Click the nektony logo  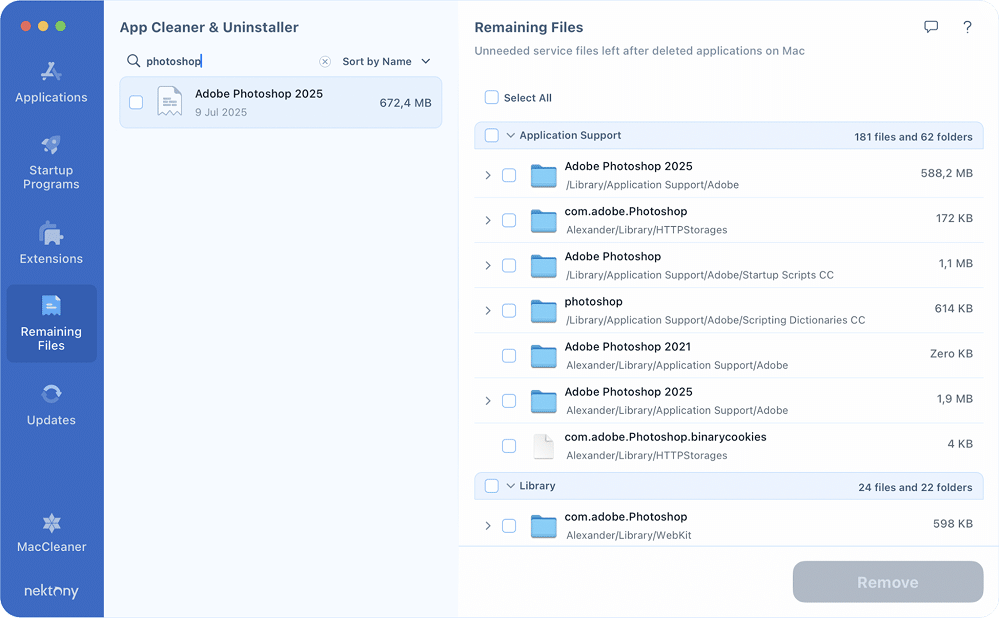[x=51, y=591]
